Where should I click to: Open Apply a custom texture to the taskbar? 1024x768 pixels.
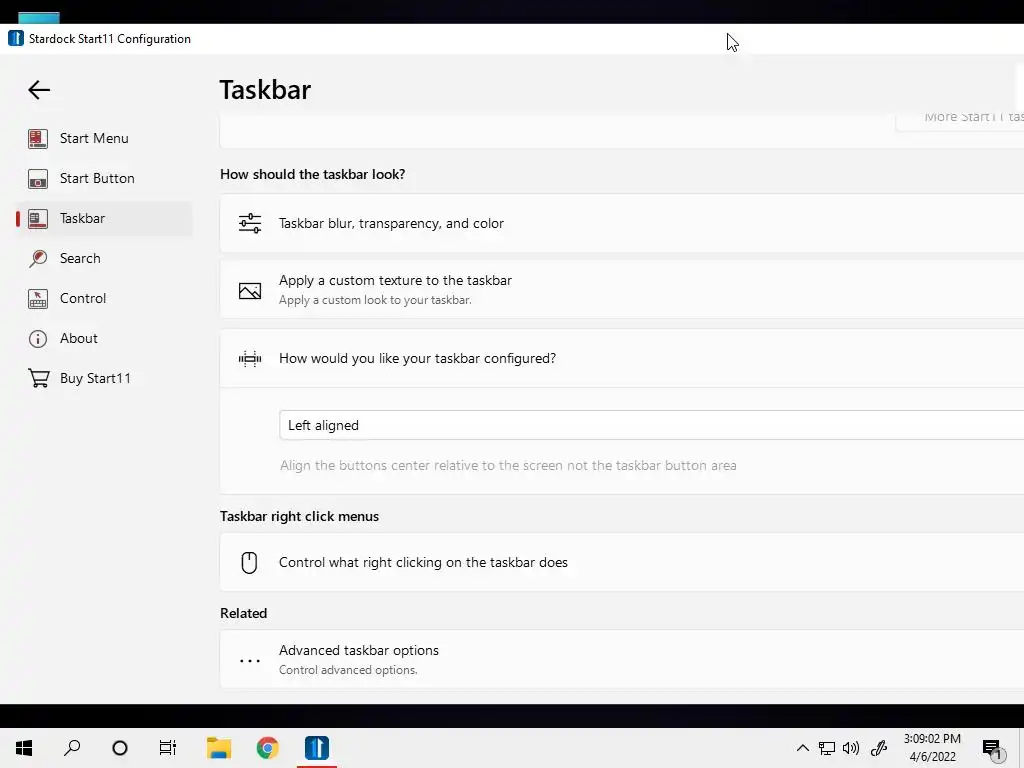(622, 289)
